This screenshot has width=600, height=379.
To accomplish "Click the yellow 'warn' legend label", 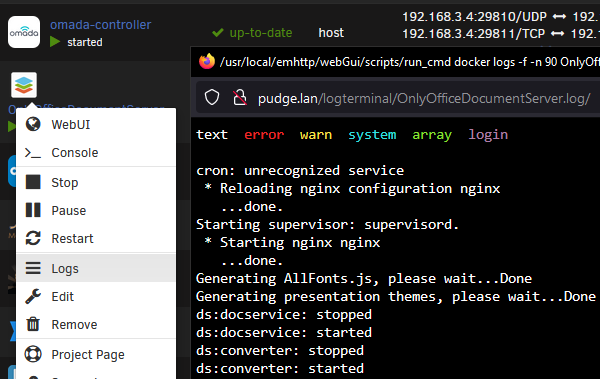I will tap(316, 134).
